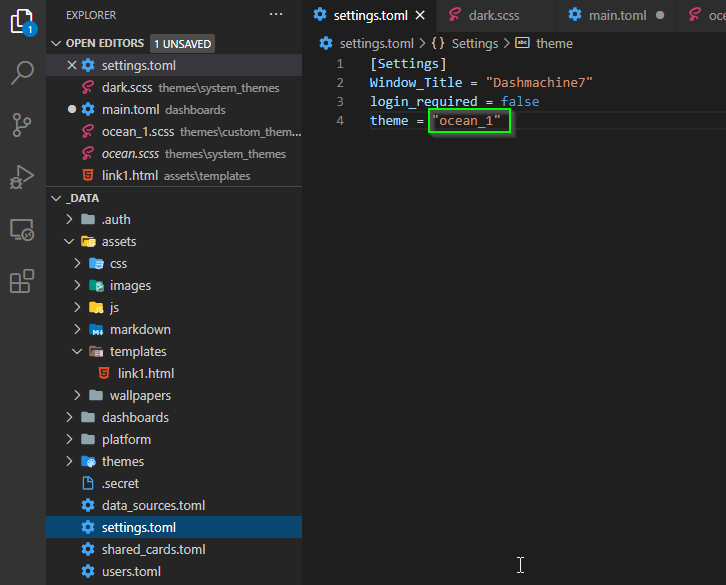The image size is (726, 585).
Task: Click the js folder icon
Action: pyautogui.click(x=96, y=307)
